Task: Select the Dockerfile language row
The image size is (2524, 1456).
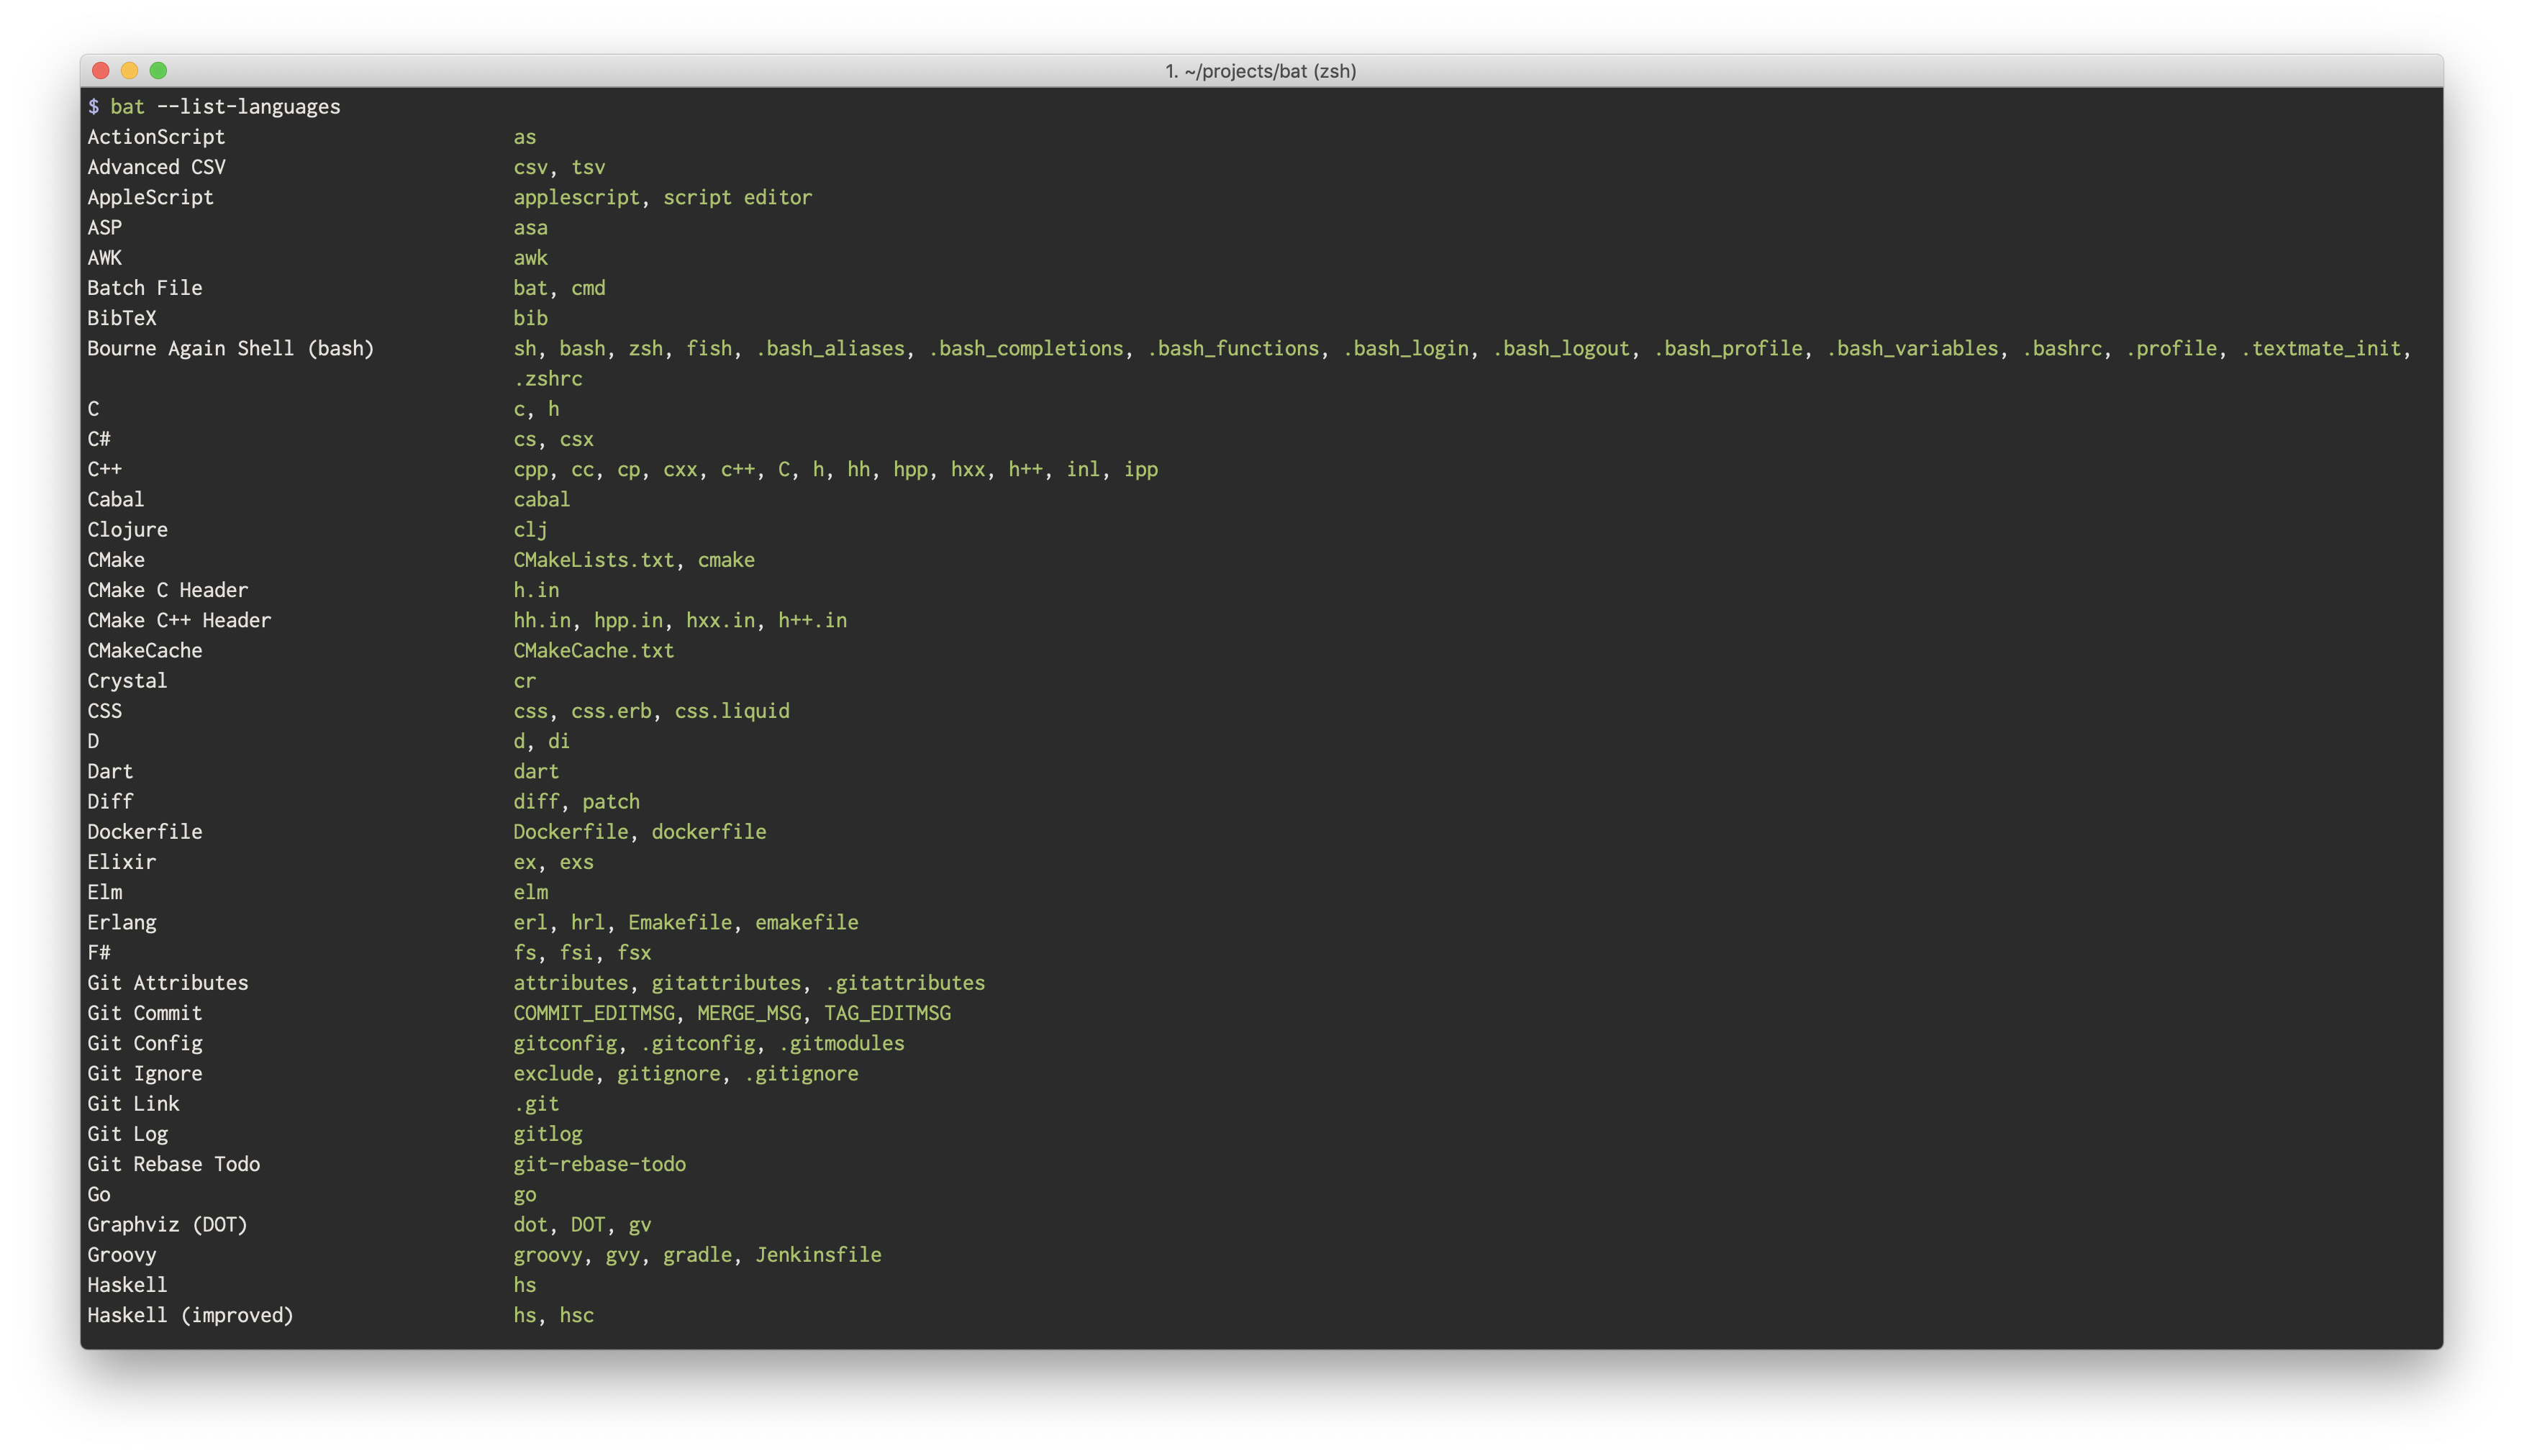Action: [145, 831]
